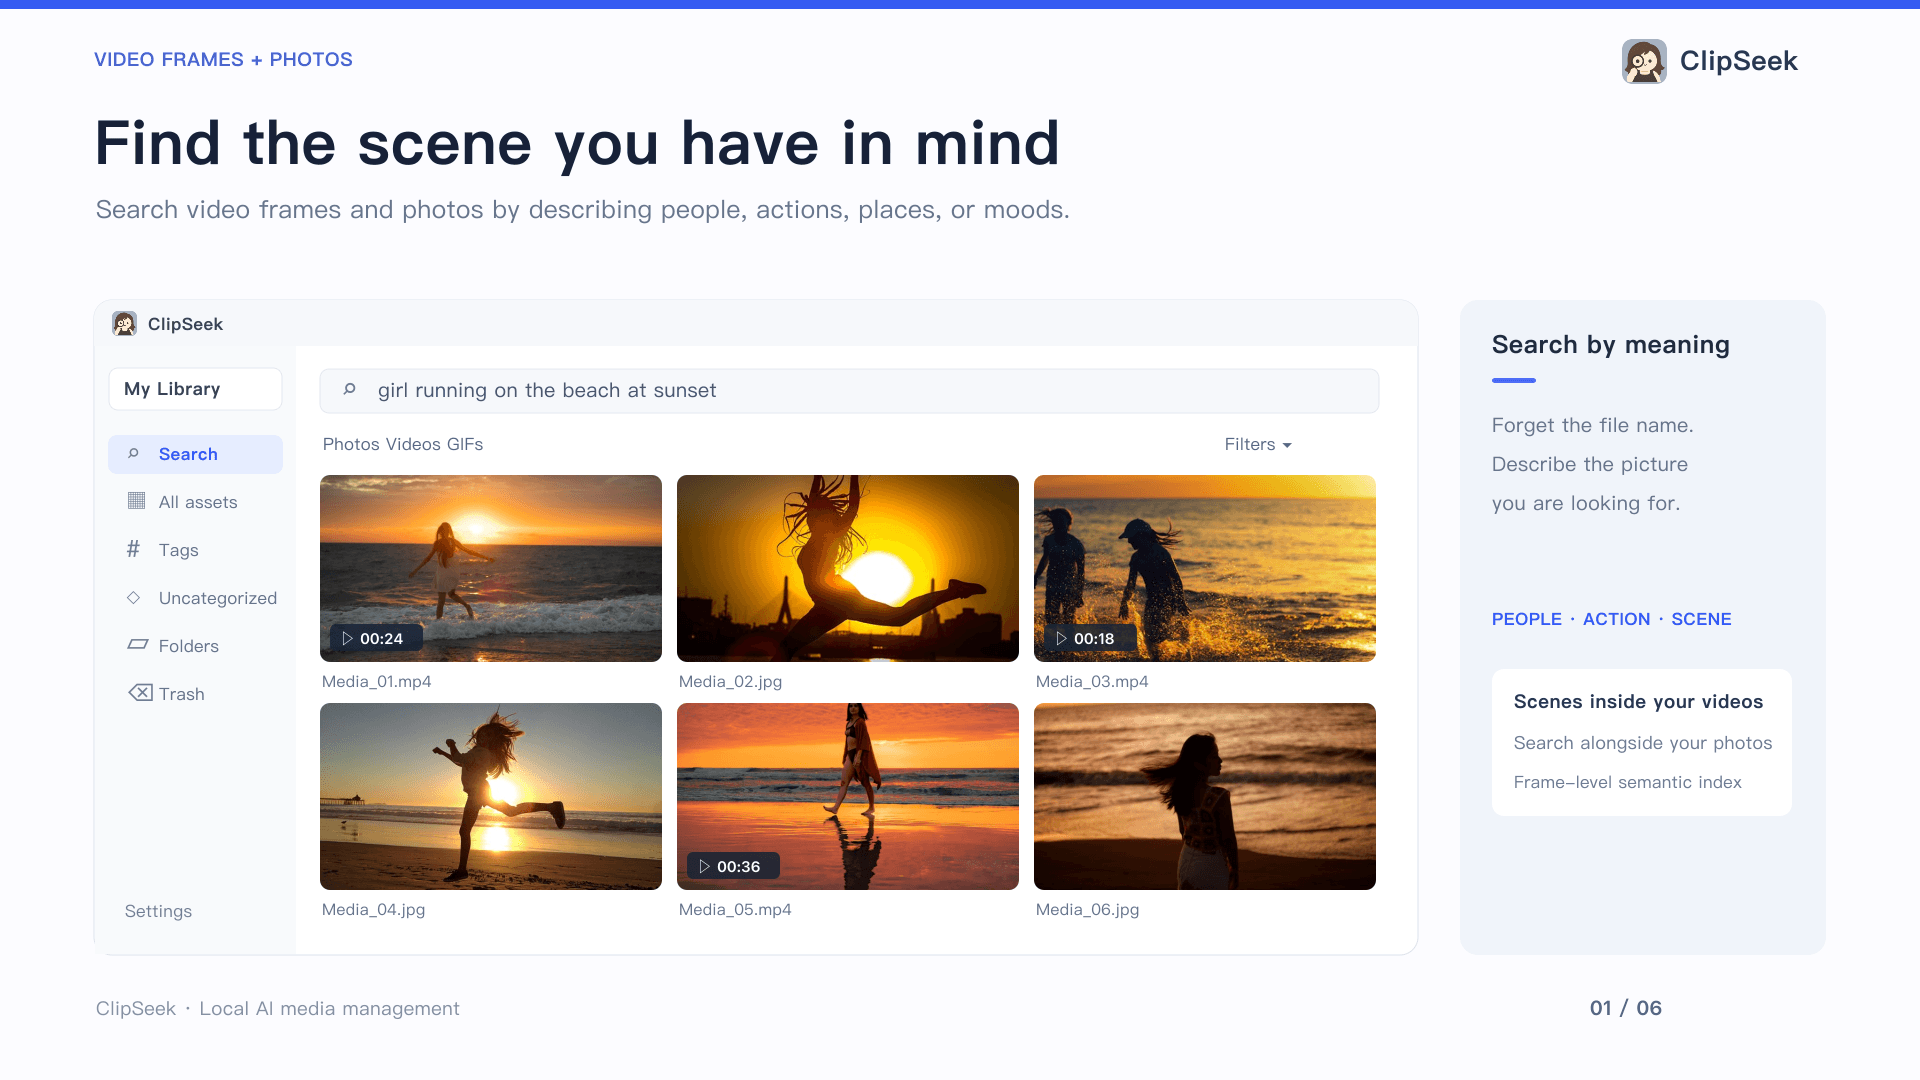Click the ClipSeek title in the app window
1920x1080 pixels.
(x=185, y=324)
